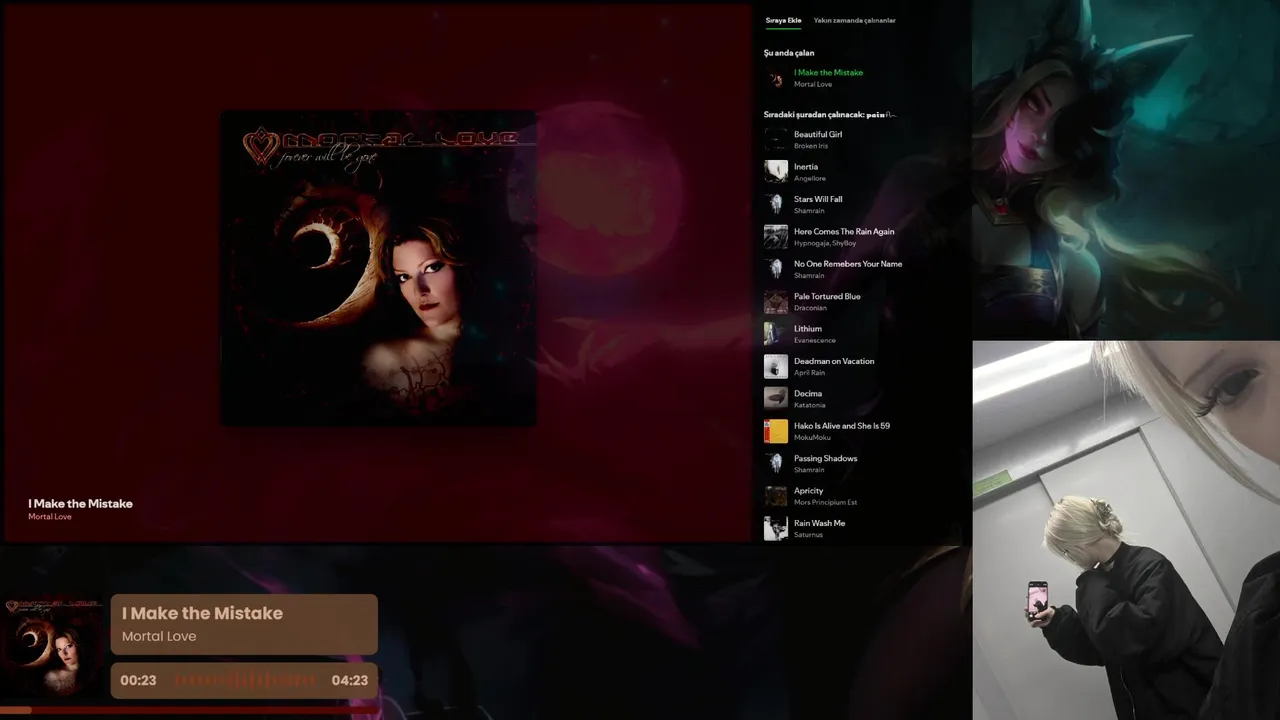Open Saturnus artist link

808,535
